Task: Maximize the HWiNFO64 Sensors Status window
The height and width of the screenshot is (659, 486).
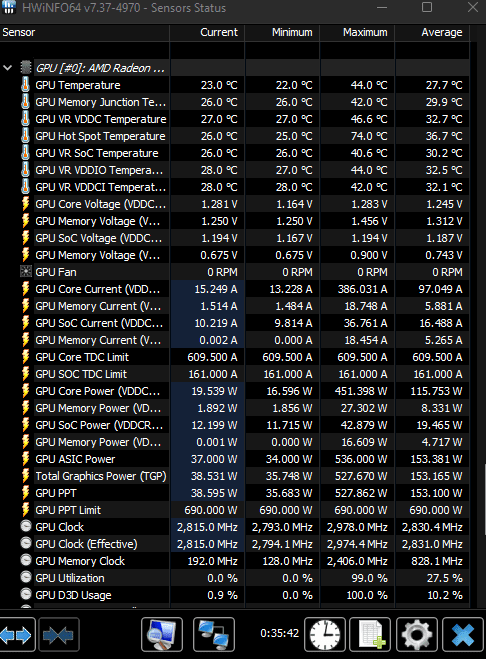Action: (427, 7)
